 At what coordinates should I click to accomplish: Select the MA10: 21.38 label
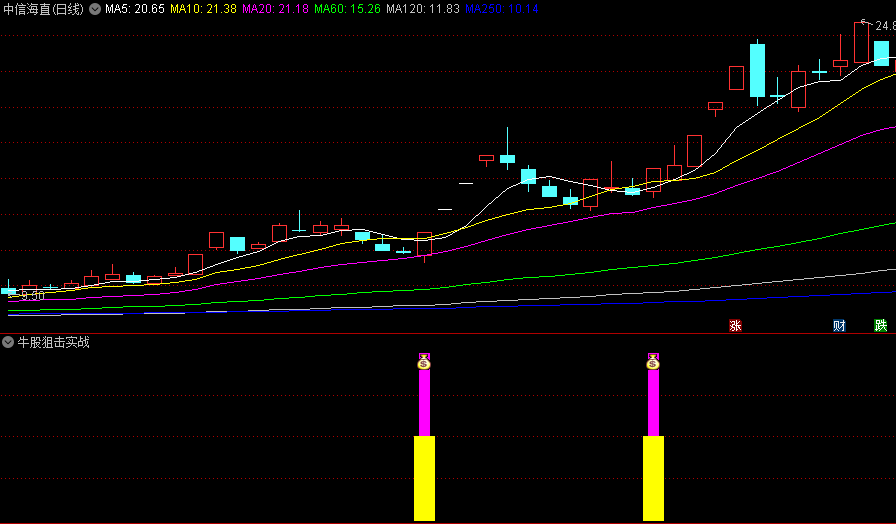click(203, 9)
